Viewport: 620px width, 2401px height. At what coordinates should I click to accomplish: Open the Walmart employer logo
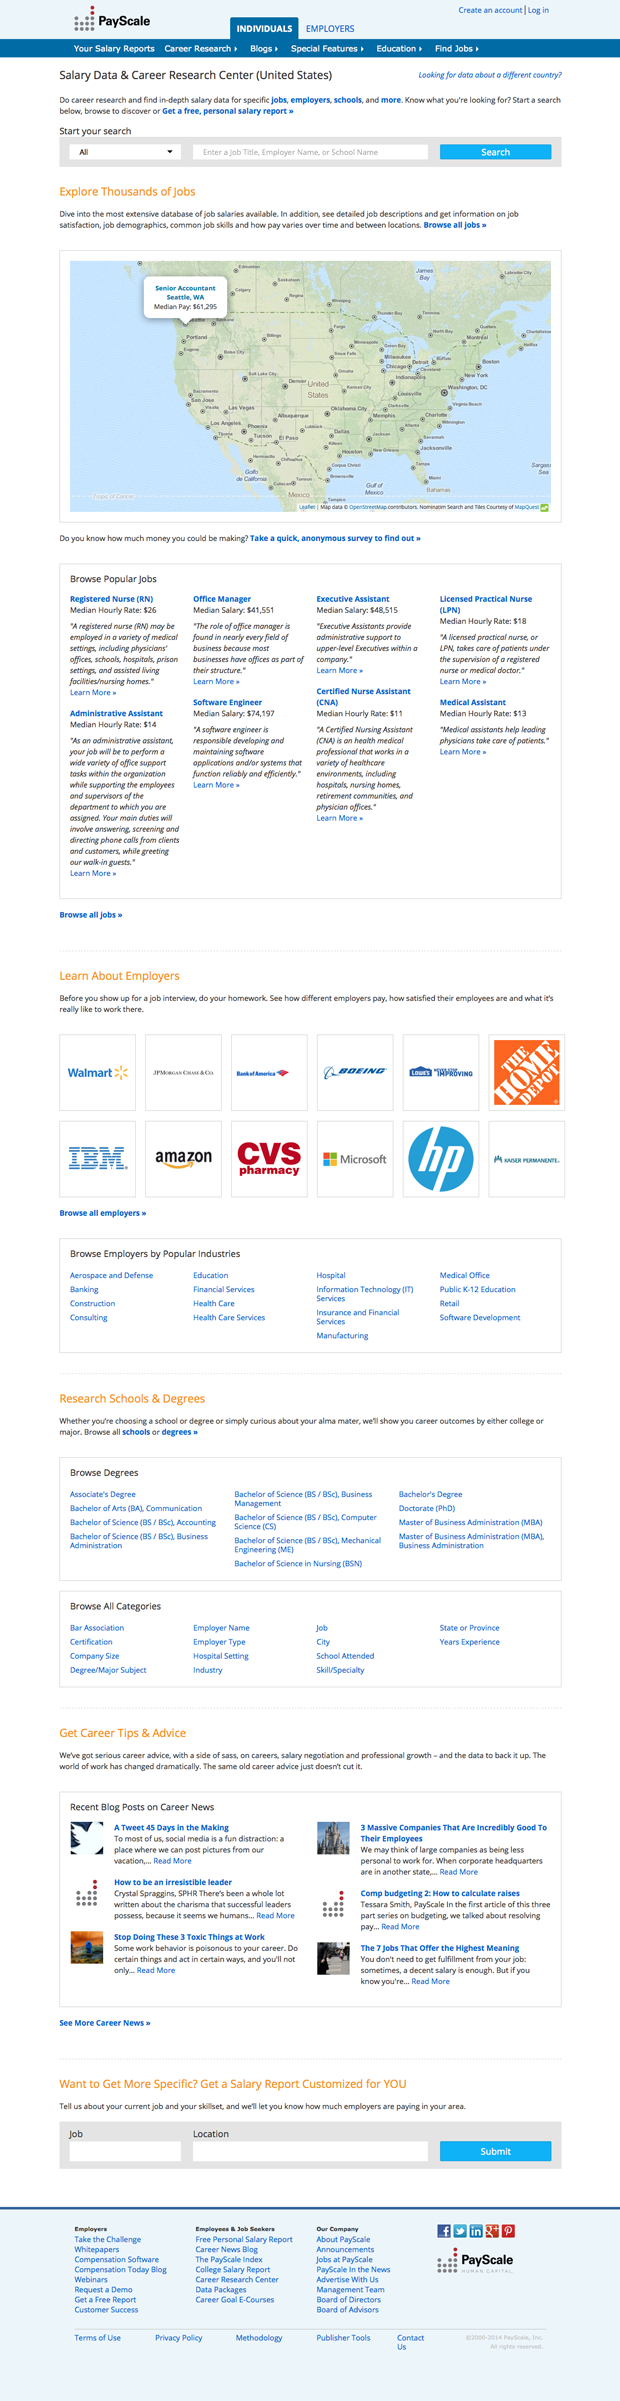click(97, 1072)
